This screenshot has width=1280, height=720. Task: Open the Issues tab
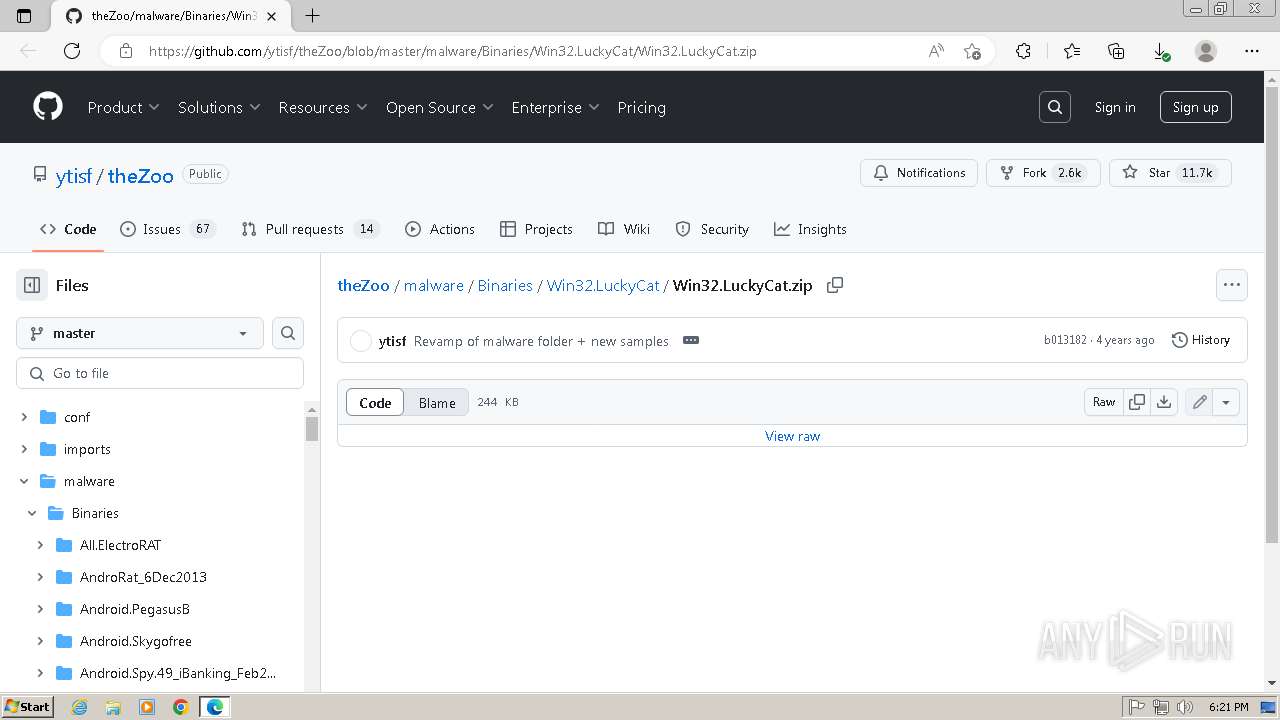(167, 229)
